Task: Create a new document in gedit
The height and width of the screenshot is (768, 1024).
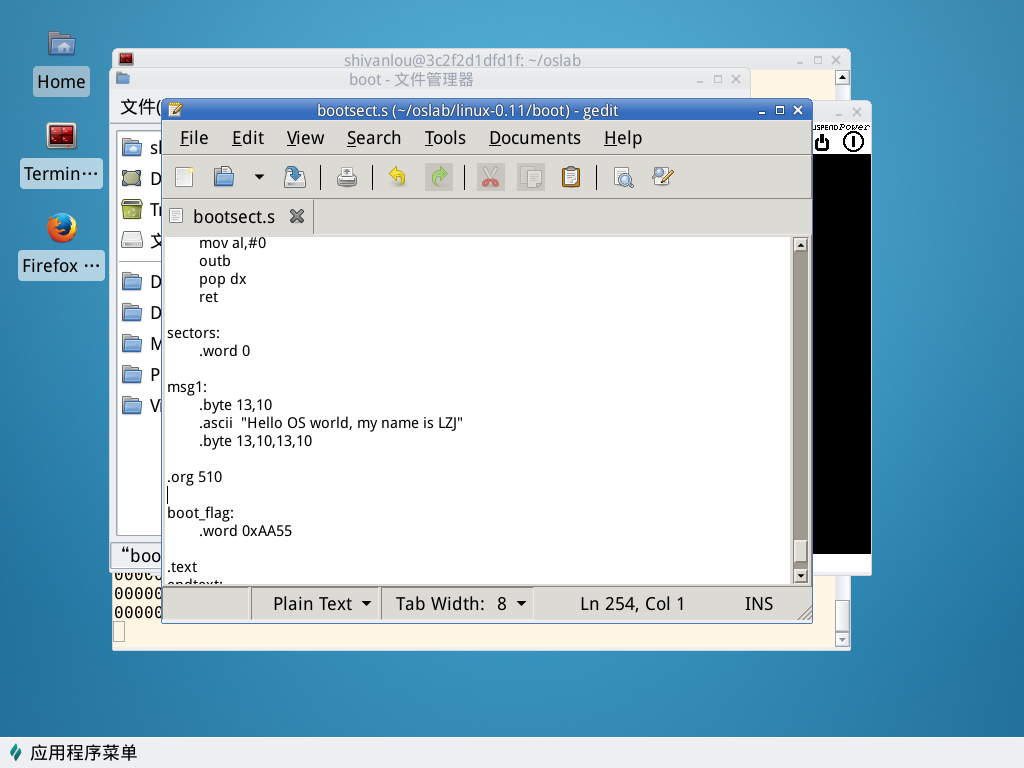Action: [184, 177]
